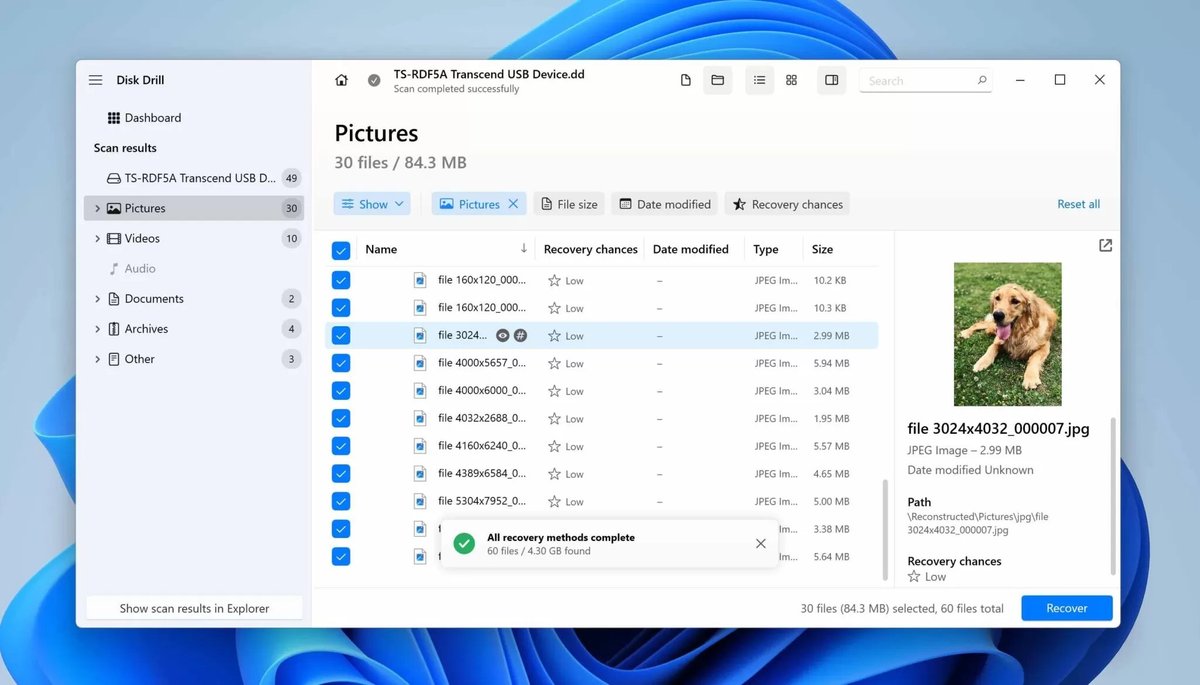Switch to grid view layout

791,80
